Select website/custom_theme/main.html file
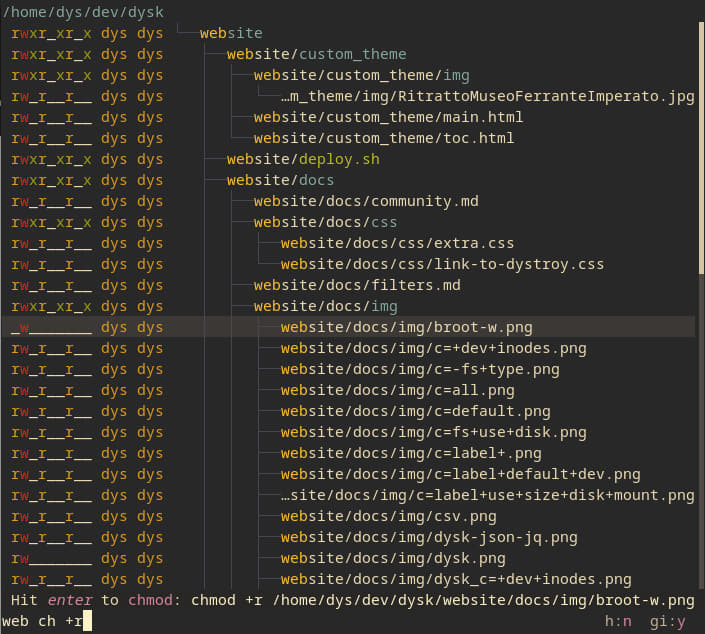This screenshot has height=634, width=705. (388, 117)
